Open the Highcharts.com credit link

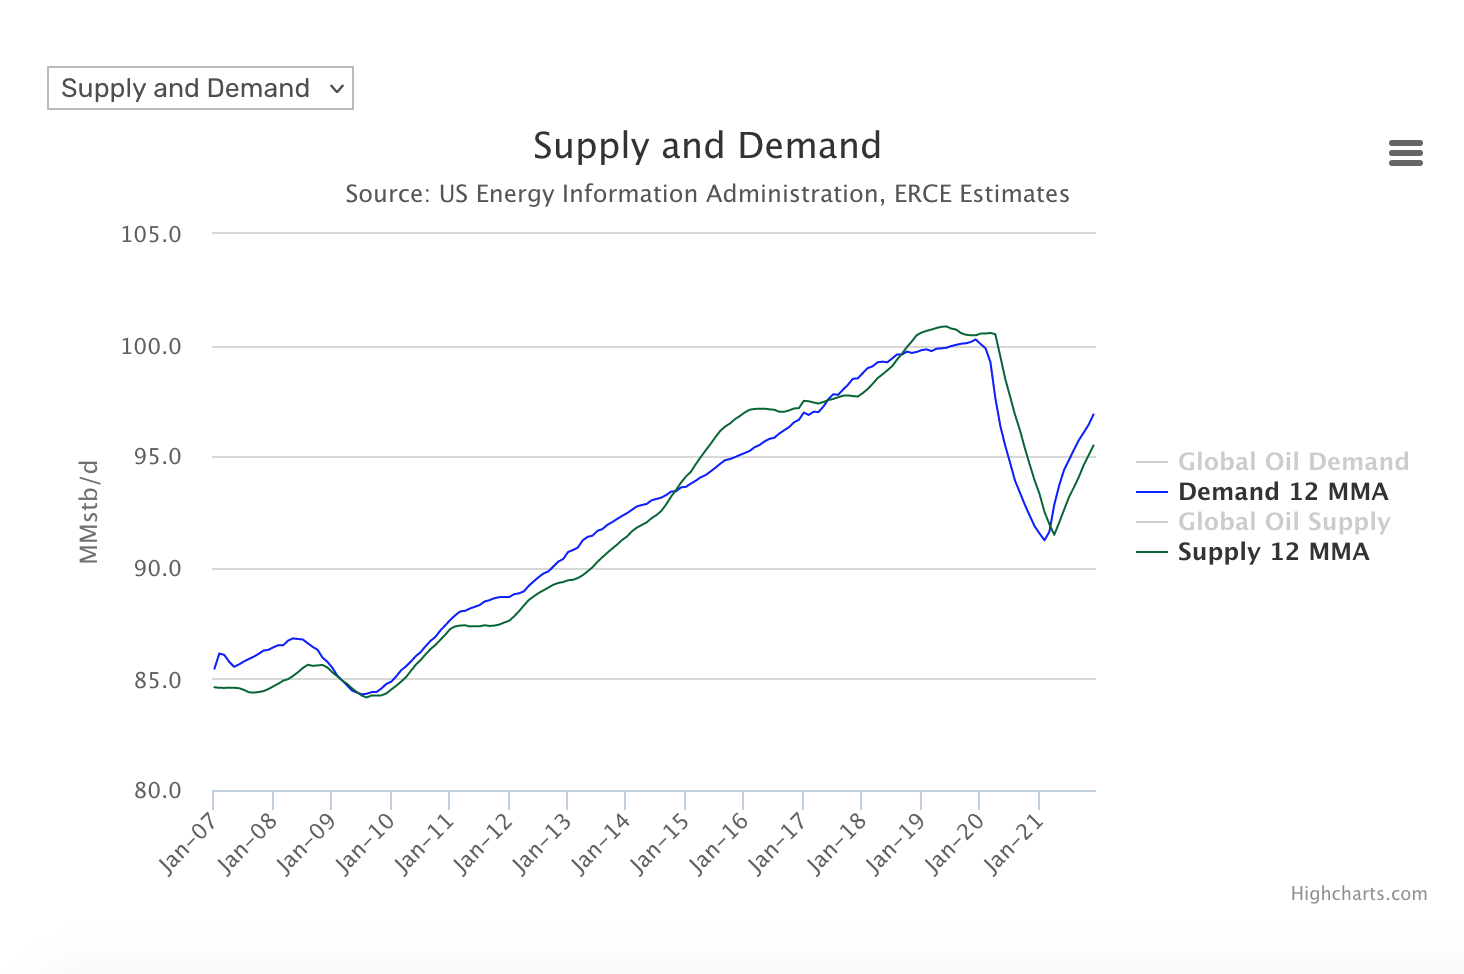(1358, 894)
